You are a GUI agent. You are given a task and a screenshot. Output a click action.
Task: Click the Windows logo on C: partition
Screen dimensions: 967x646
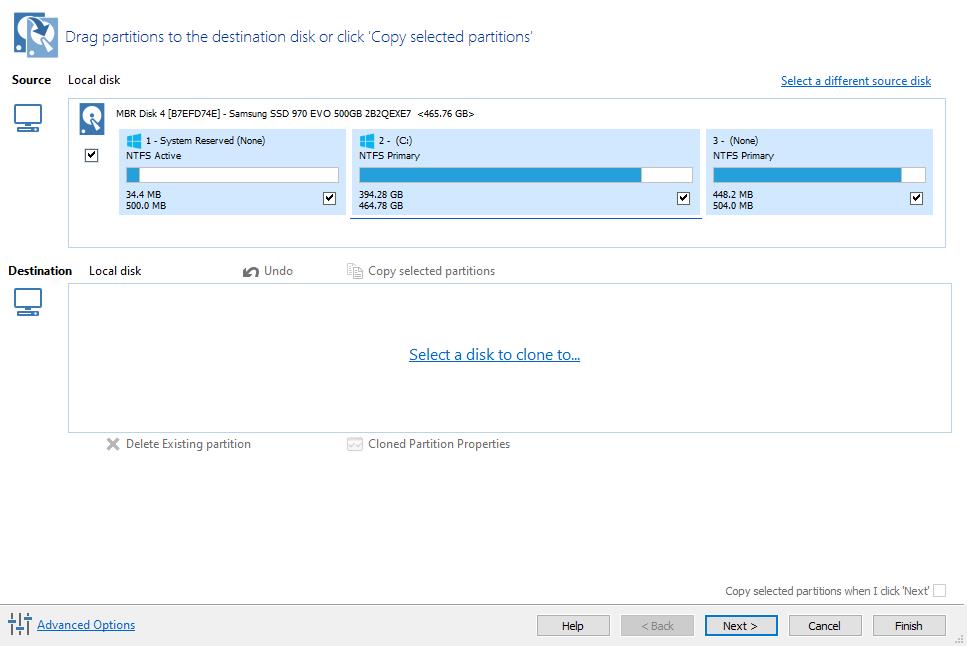point(367,141)
